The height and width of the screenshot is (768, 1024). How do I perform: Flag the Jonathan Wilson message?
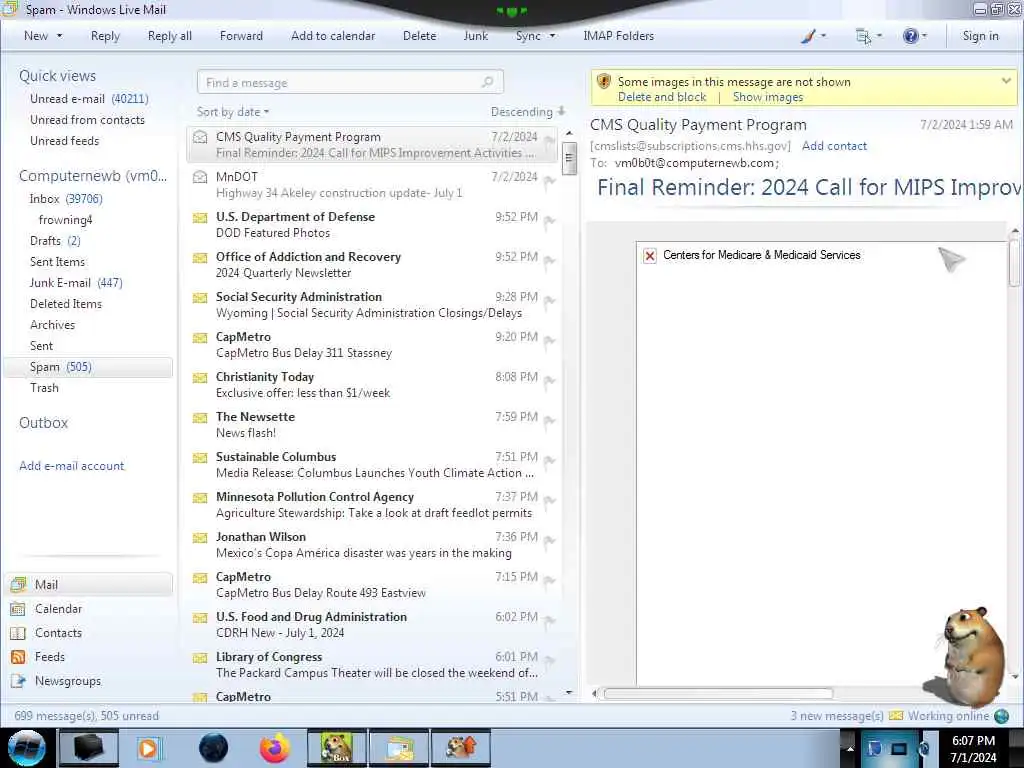coord(550,541)
